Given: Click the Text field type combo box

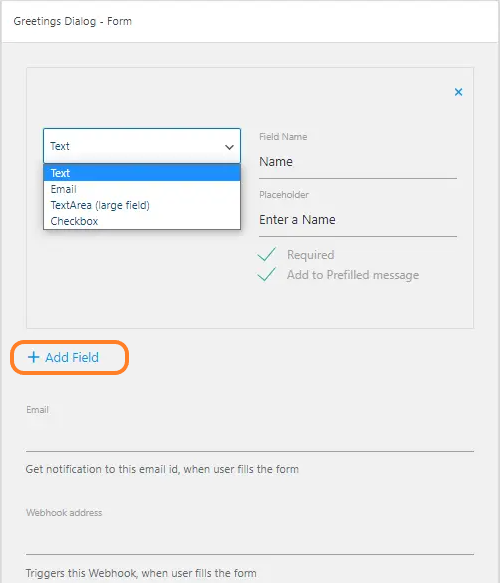Looking at the screenshot, I should tap(142, 146).
